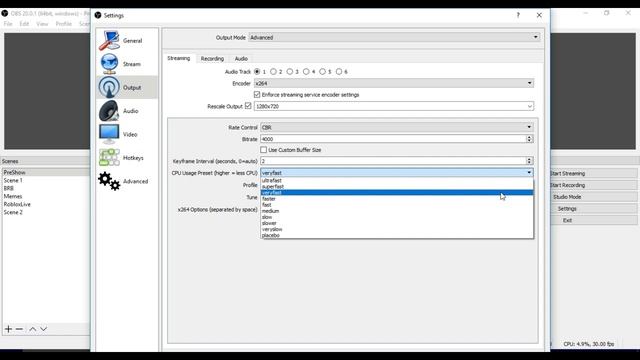Select audio track 6 radio button
Image resolution: width=640 pixels, height=360 pixels.
point(339,71)
